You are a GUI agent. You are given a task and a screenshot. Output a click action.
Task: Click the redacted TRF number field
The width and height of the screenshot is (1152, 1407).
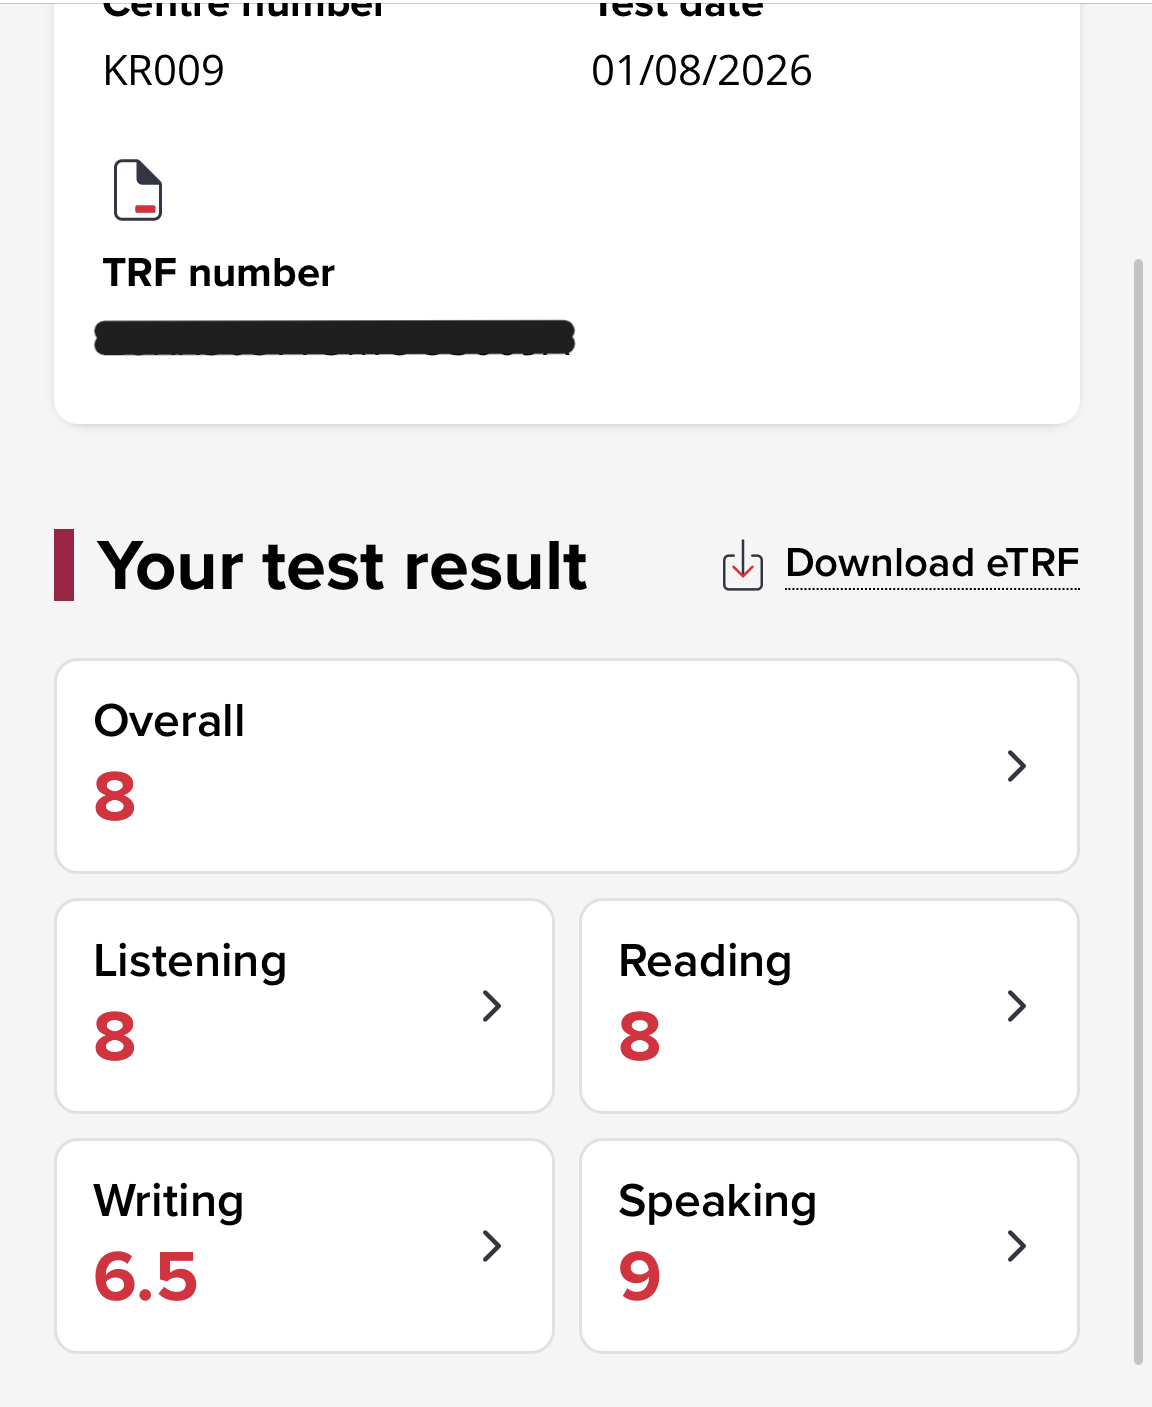[x=335, y=338]
